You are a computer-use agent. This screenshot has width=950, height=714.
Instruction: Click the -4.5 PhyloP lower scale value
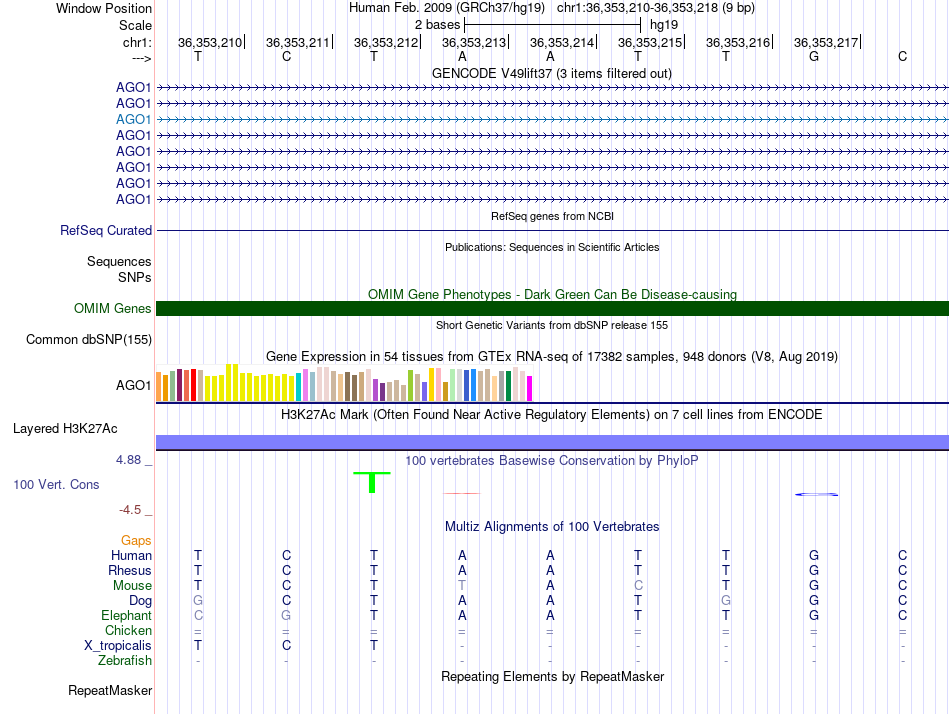coord(130,510)
